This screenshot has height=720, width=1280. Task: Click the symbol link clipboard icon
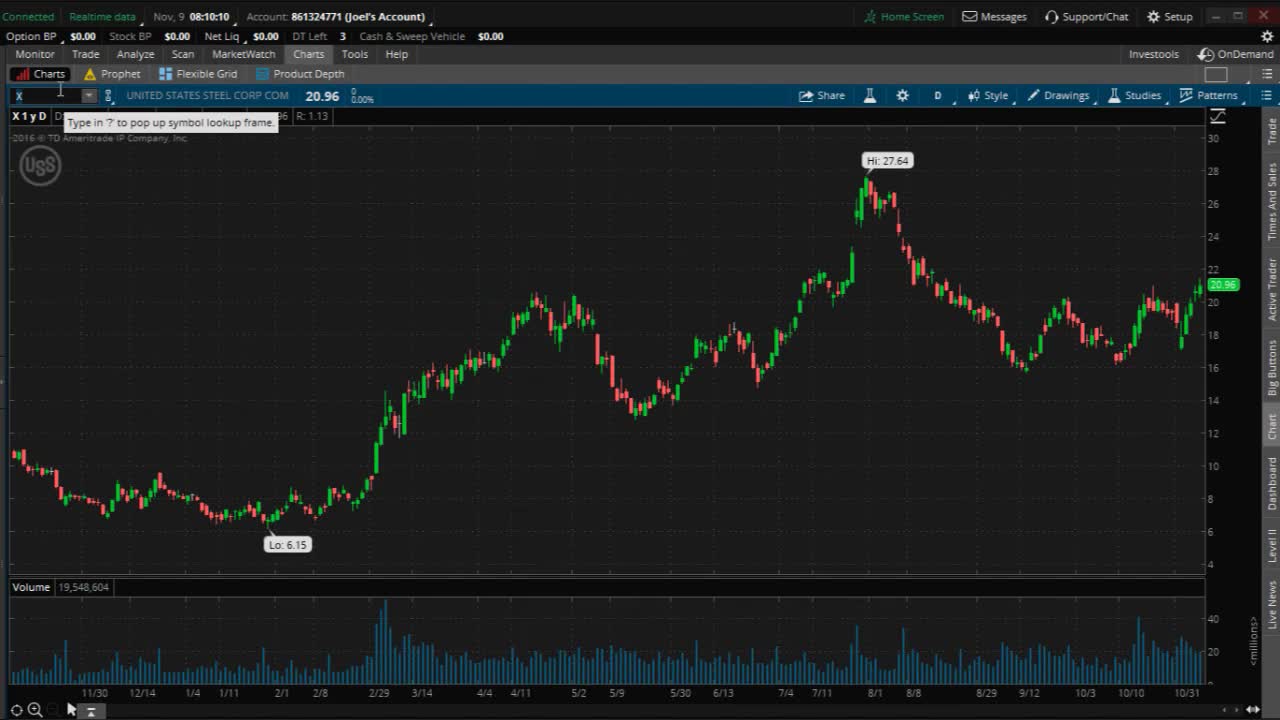(109, 96)
